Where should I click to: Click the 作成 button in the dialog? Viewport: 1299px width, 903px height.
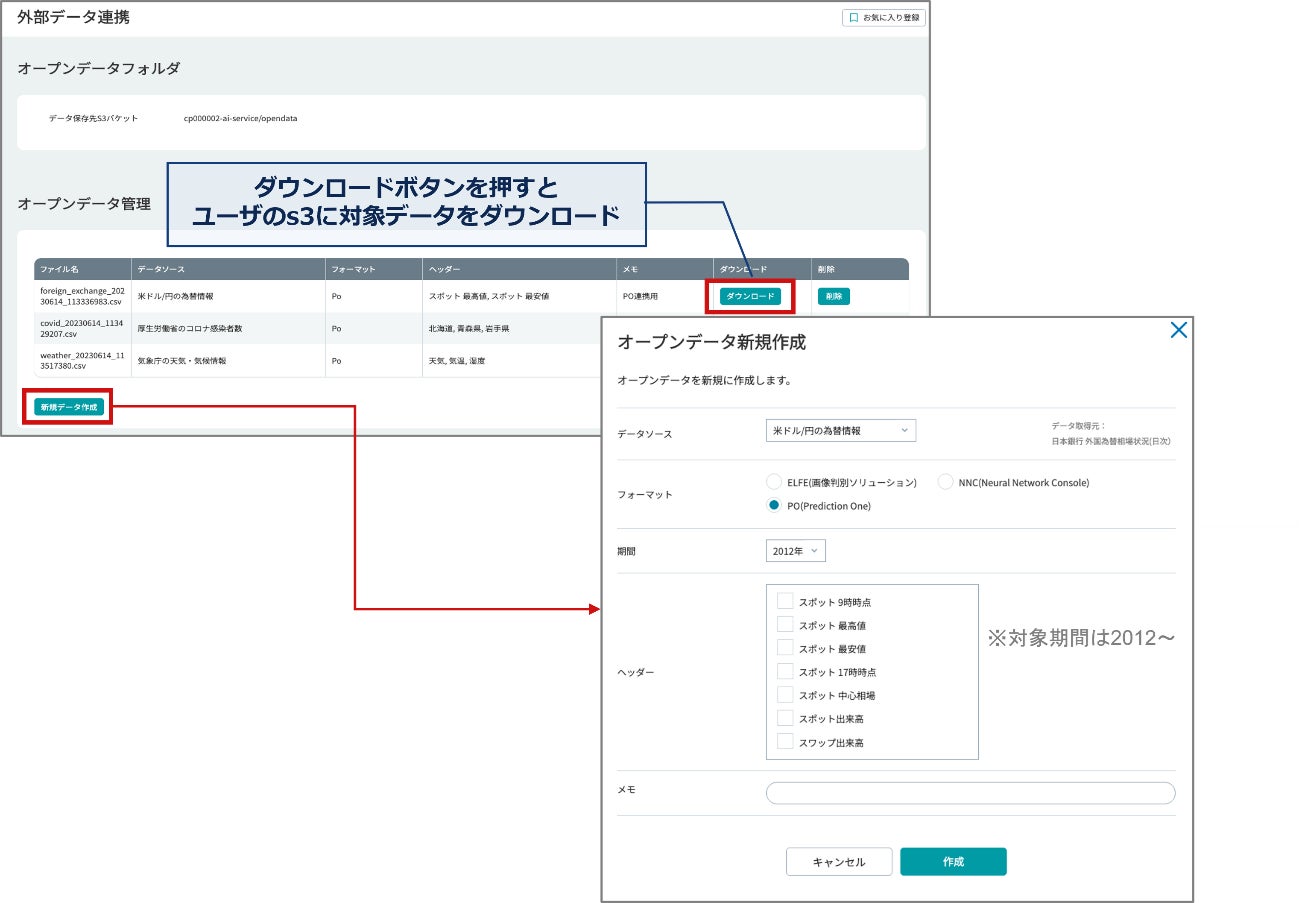(x=953, y=862)
